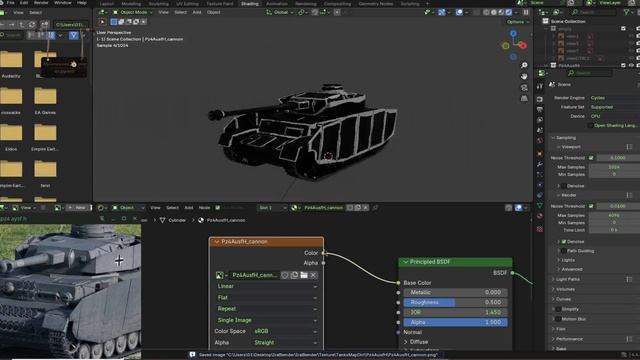Enable rendered viewport shading mode

pyautogui.click(x=509, y=12)
